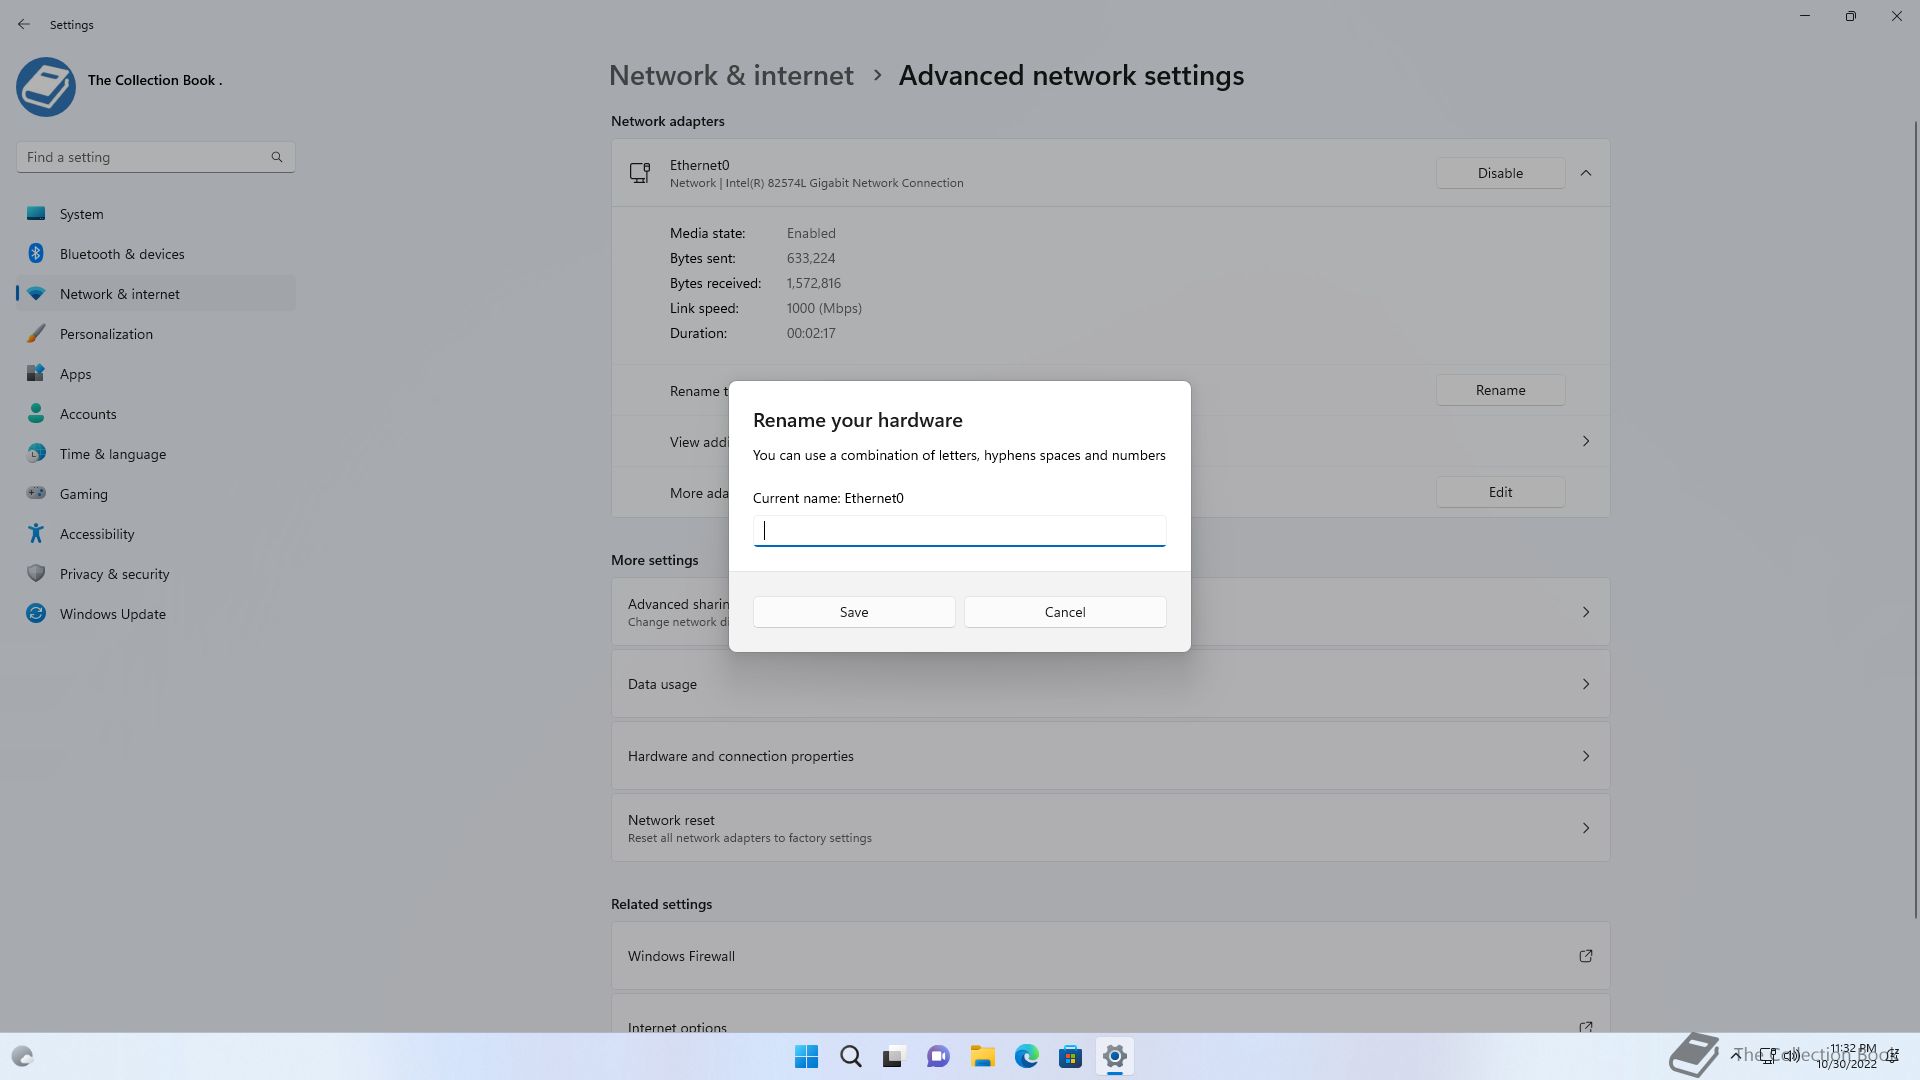Expand the Network reset row chevron
Viewport: 1920px width, 1080px height.
1585,828
